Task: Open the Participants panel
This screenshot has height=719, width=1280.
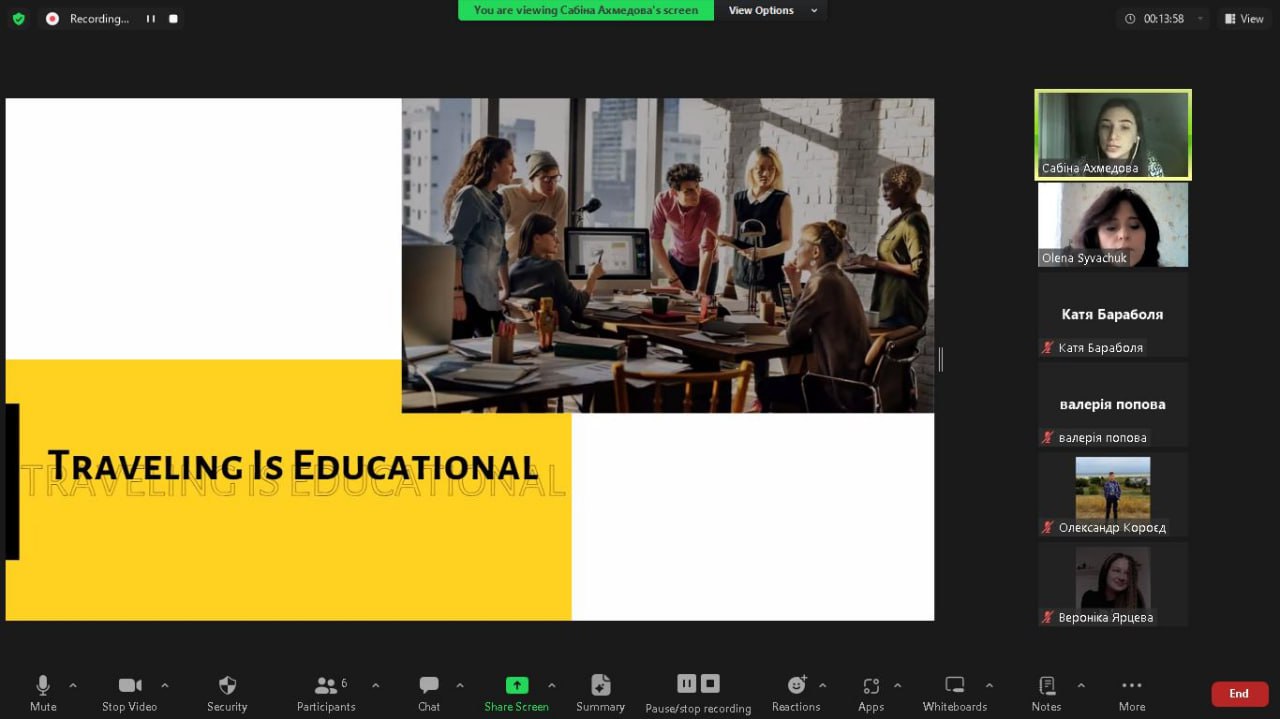Action: click(326, 693)
